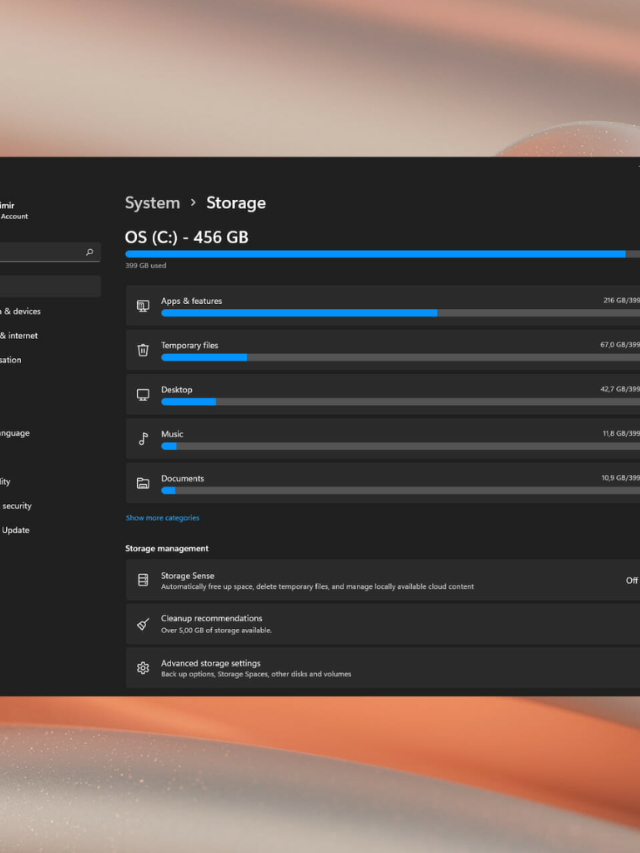This screenshot has height=853, width=640.
Task: Click the 'OS (C:) - 456 GB' heading
Action: point(187,237)
